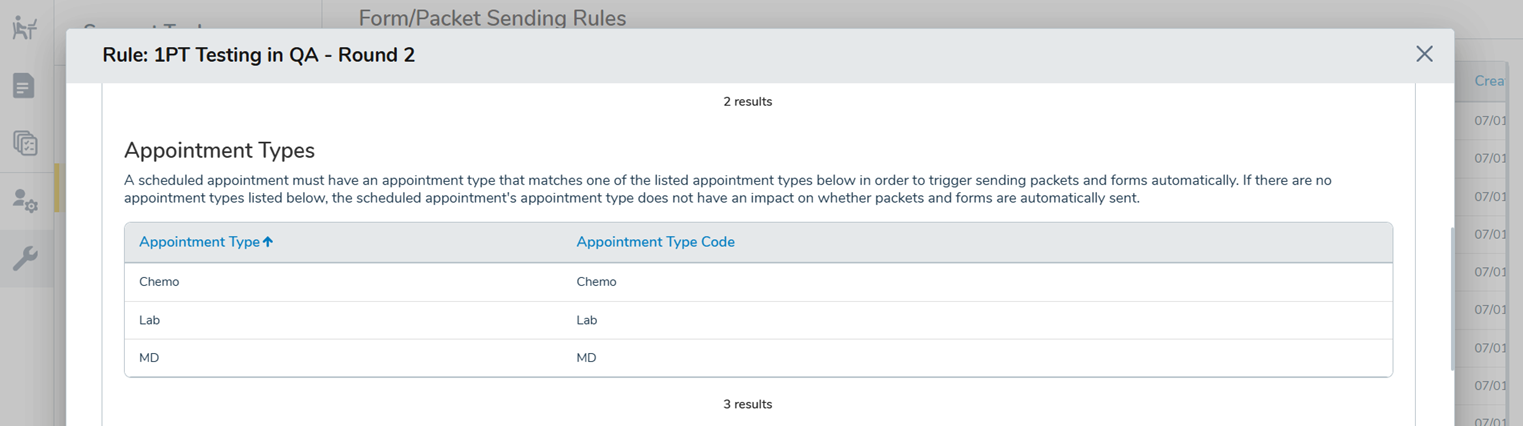Sort by Appointment Type Code column header
The height and width of the screenshot is (426, 1523).
point(655,242)
